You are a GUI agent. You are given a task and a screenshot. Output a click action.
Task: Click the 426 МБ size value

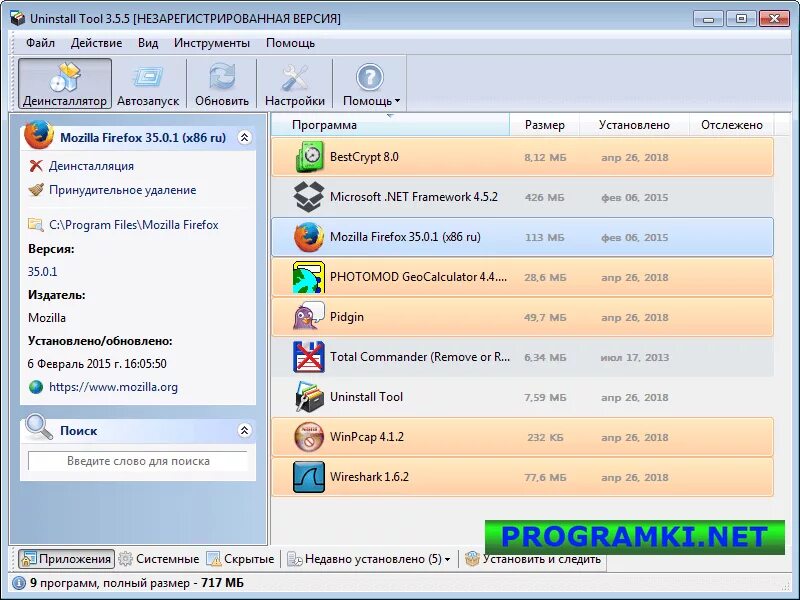[544, 197]
